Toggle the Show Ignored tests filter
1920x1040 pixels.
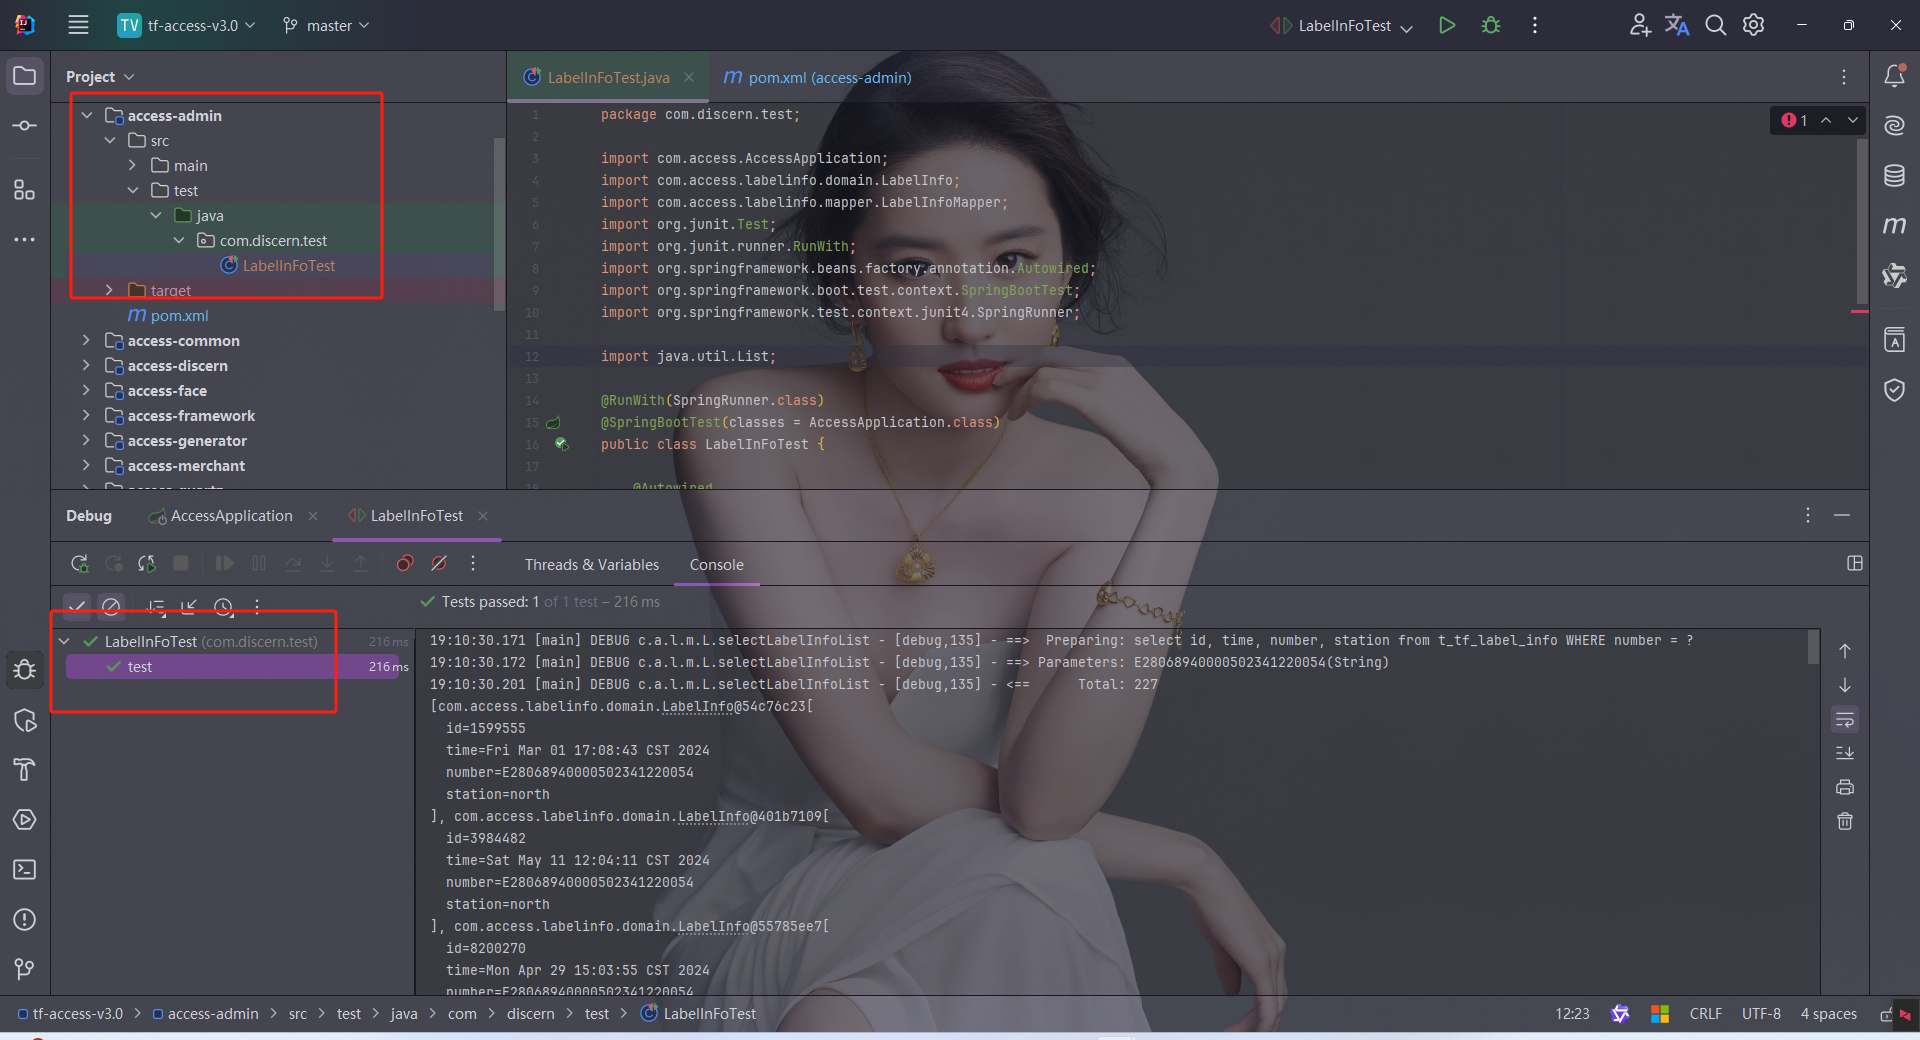[x=112, y=607]
